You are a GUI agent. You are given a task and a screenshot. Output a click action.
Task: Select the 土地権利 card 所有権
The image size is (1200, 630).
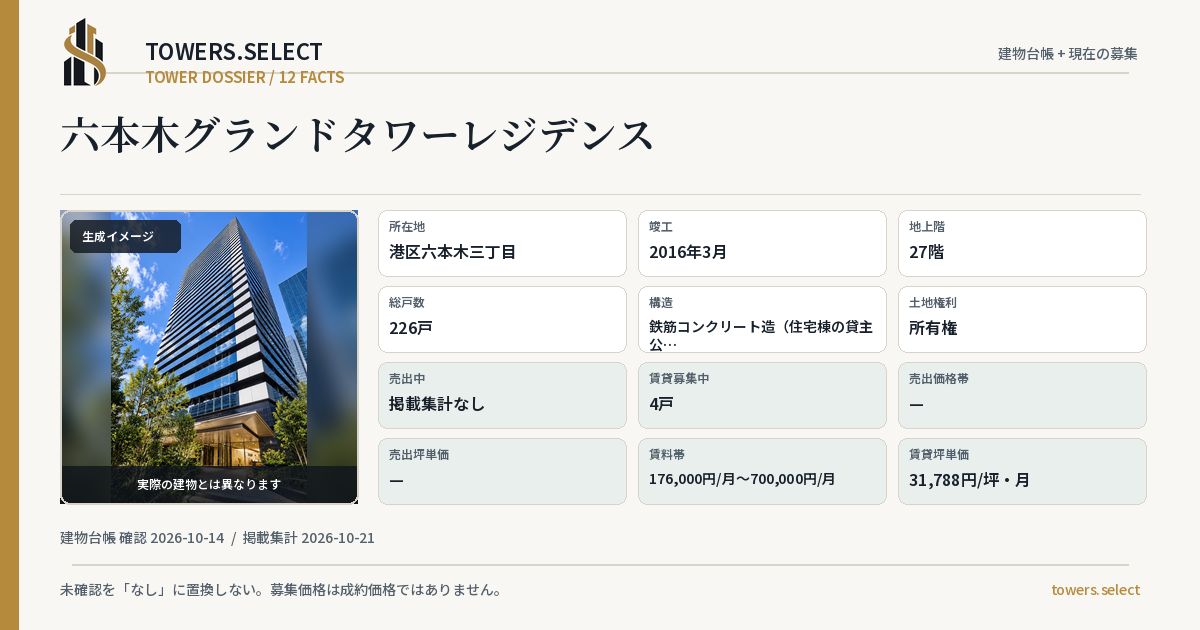point(1022,319)
